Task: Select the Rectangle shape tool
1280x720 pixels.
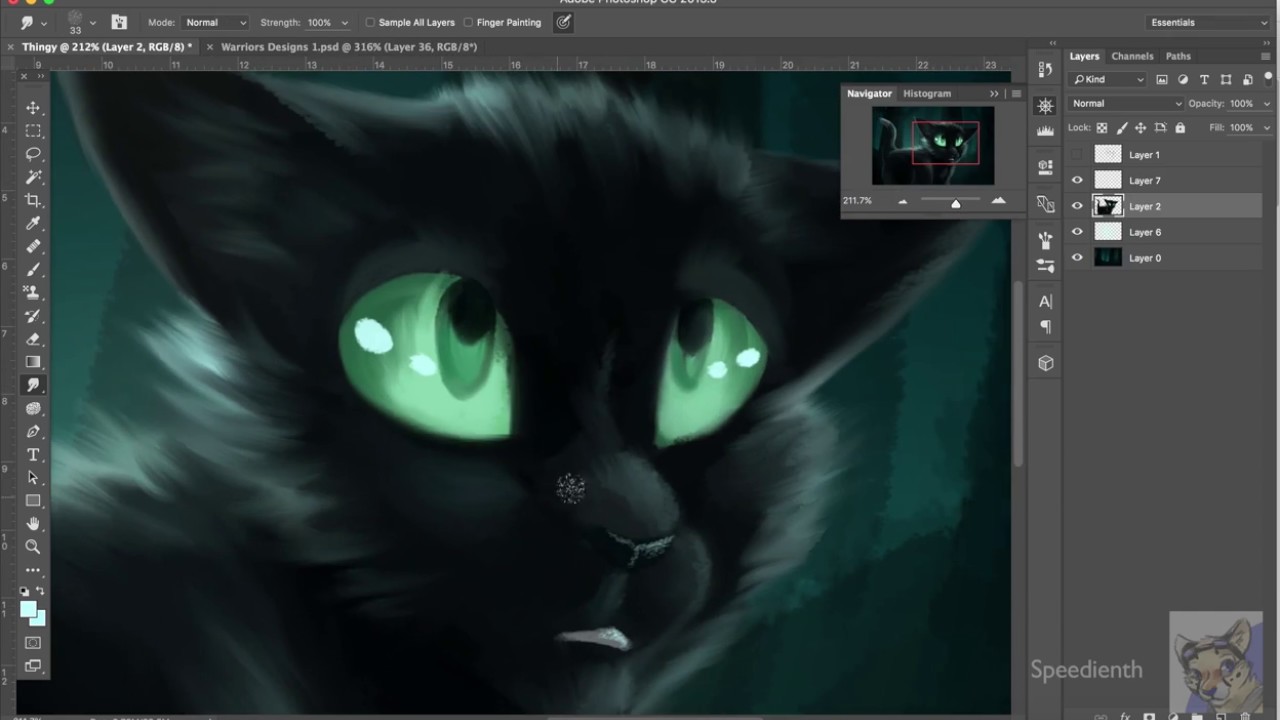Action: tap(33, 501)
